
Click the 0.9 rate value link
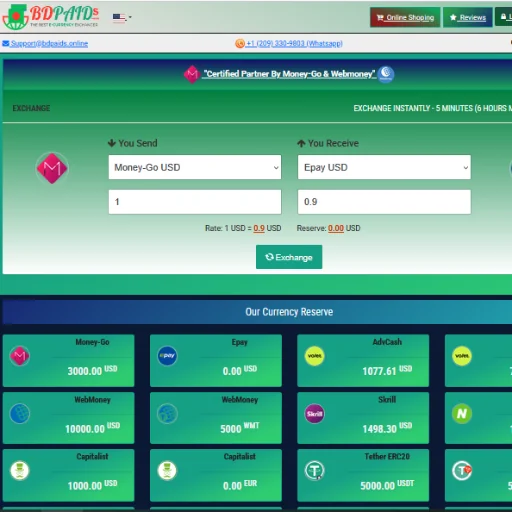(259, 228)
